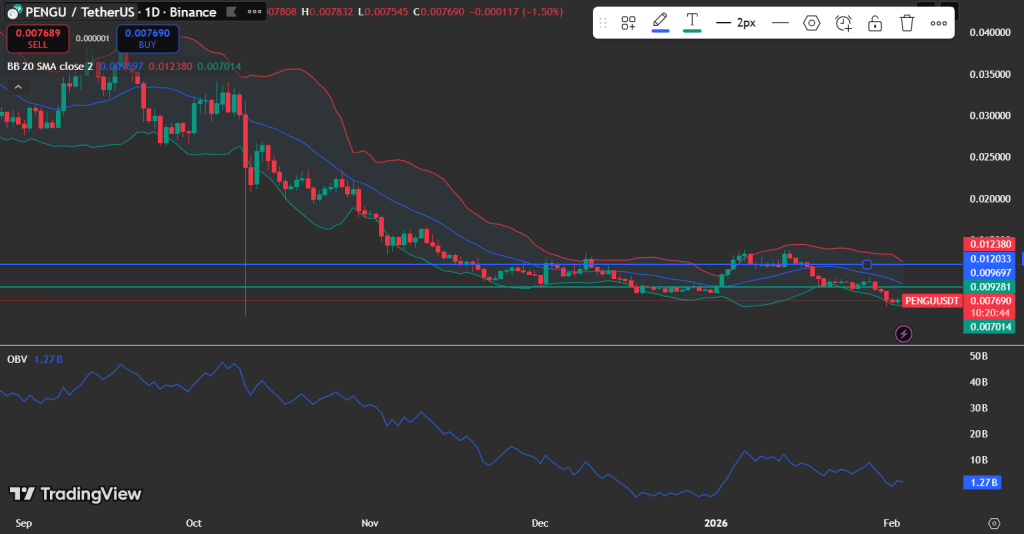Open more menu beside symbol title
The height and width of the screenshot is (534, 1024).
coord(255,12)
